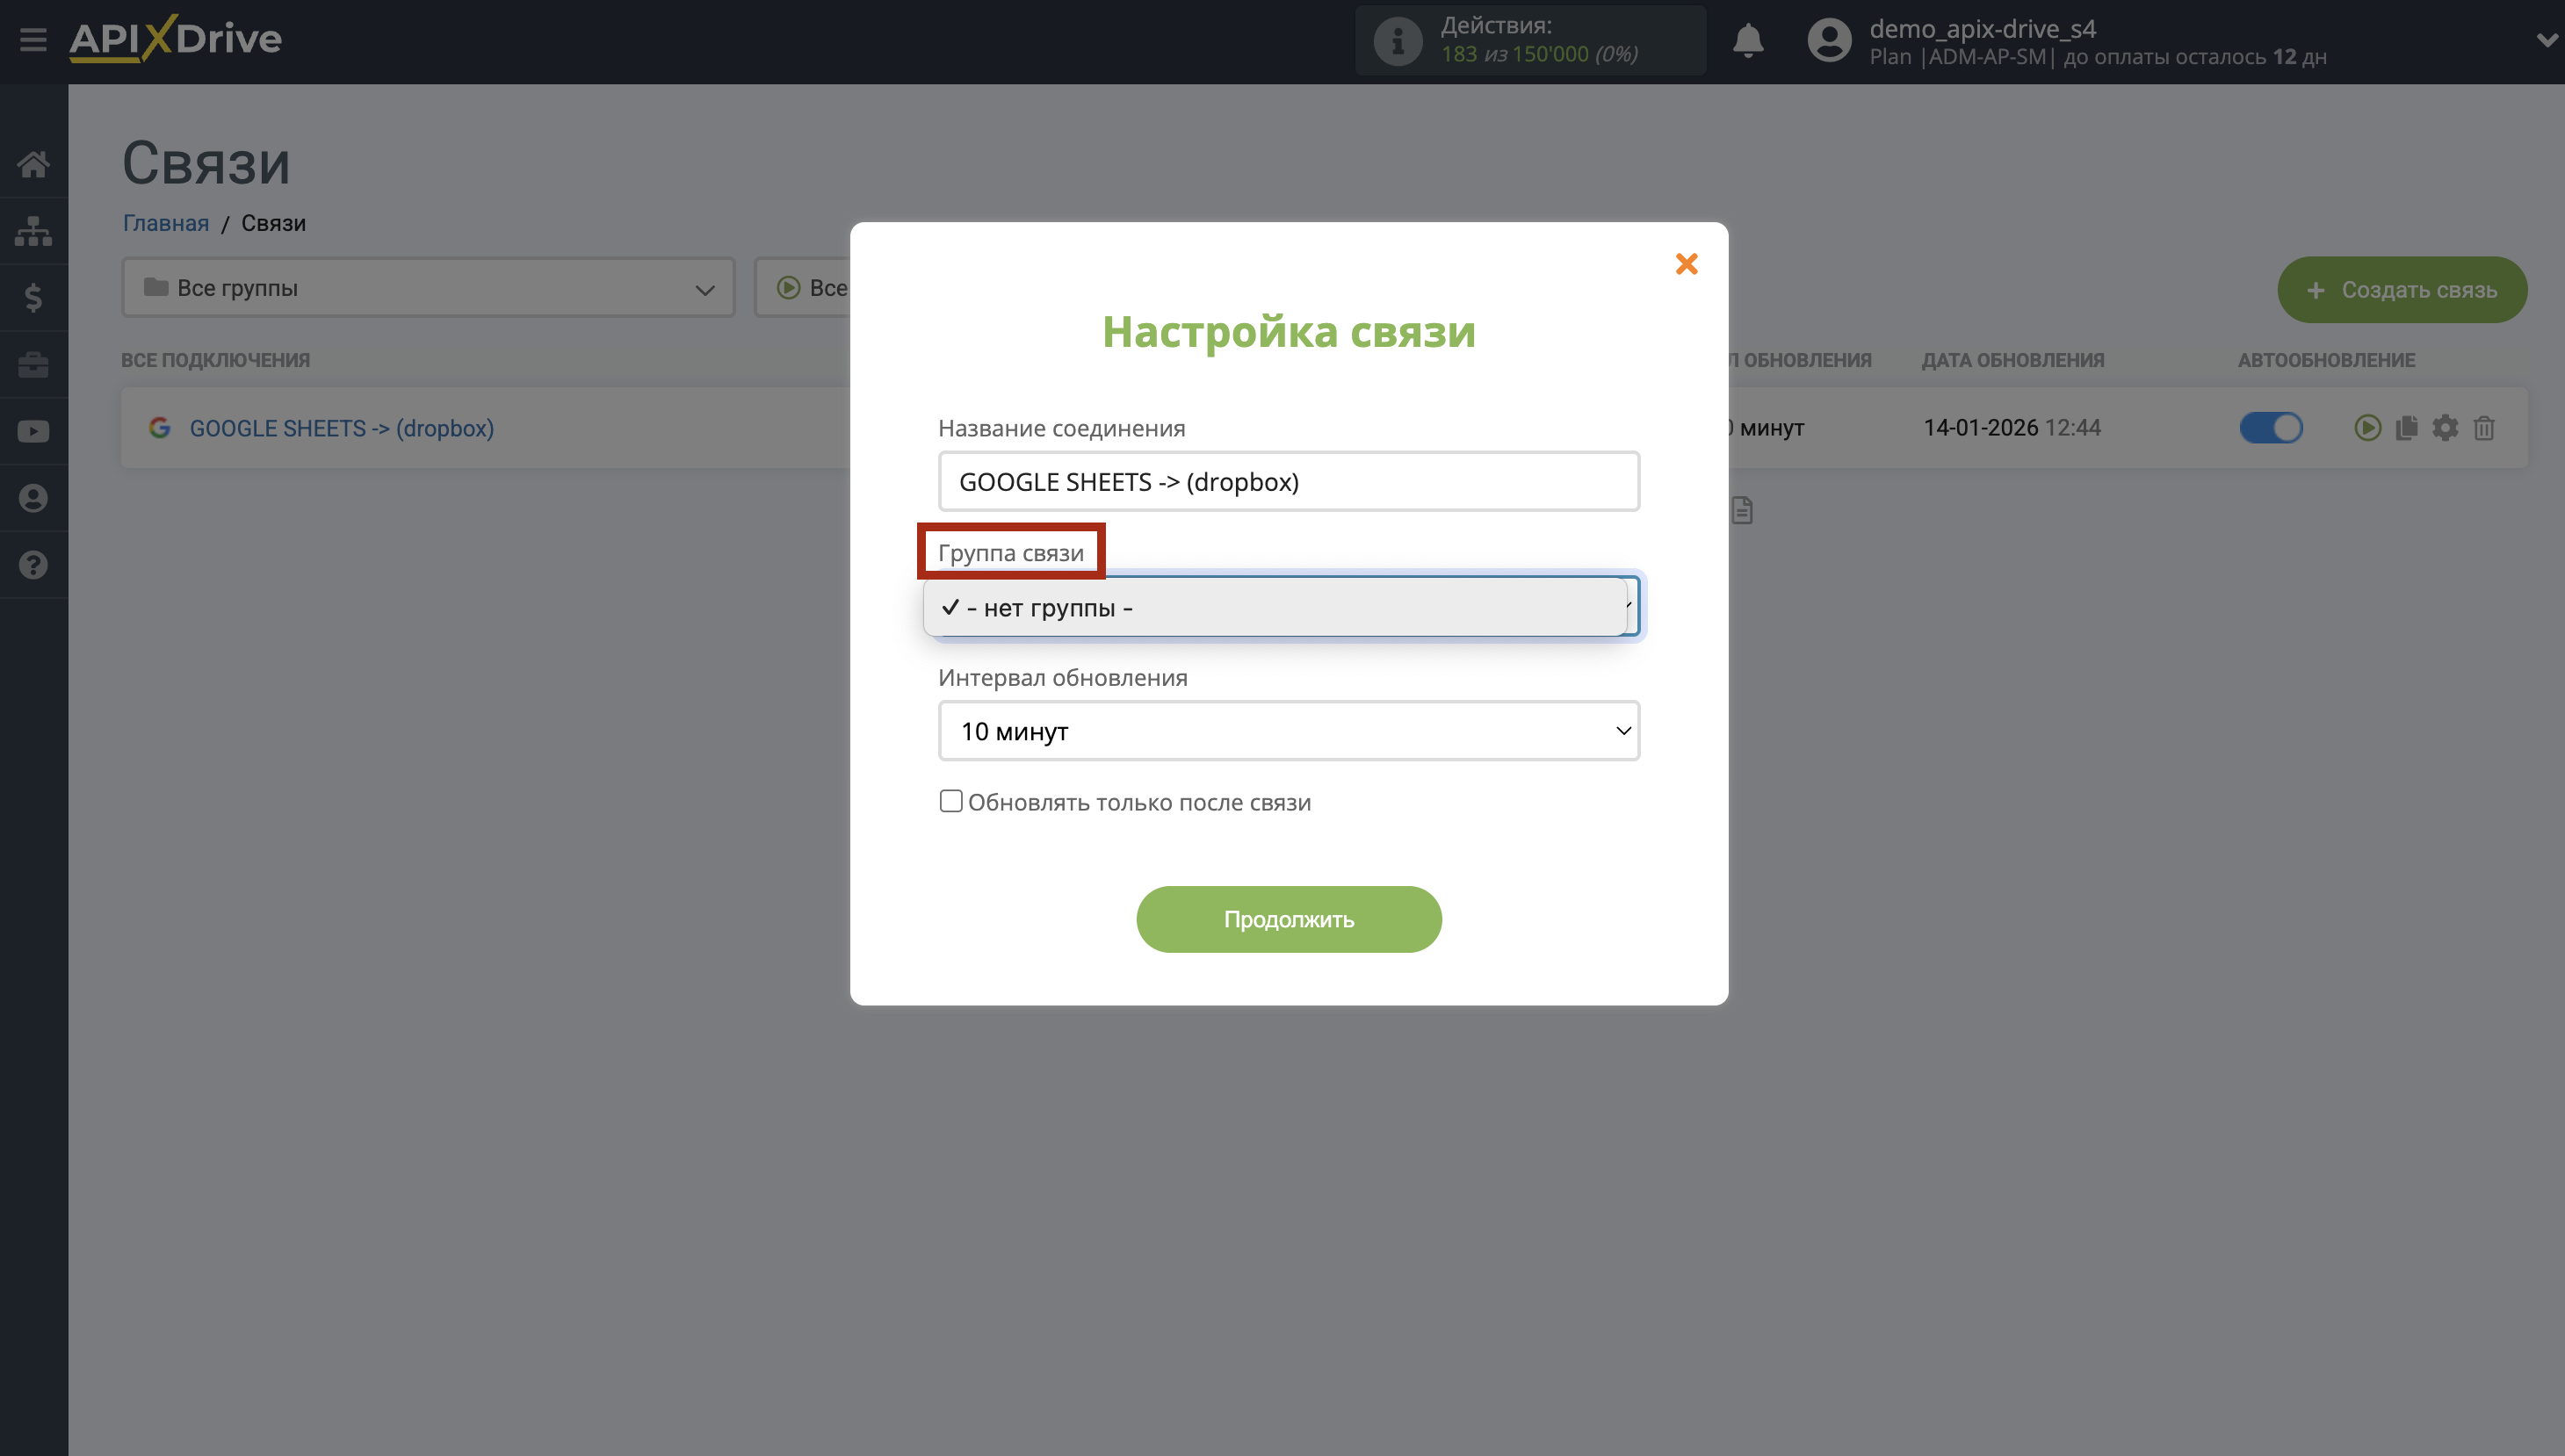Open connection settings via the gear icon
Screen dimensions: 2565x1456
[2445, 428]
